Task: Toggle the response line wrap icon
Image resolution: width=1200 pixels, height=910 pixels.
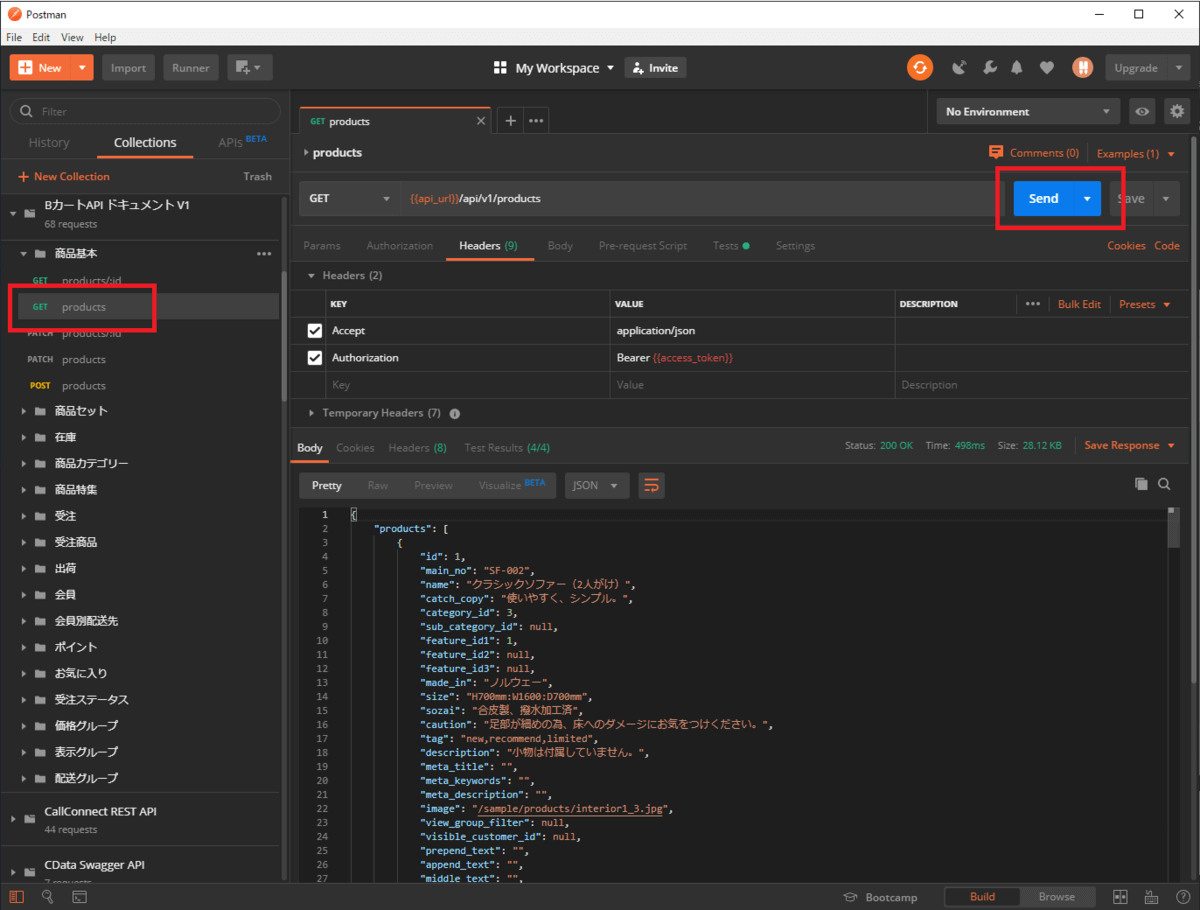Action: click(x=652, y=485)
